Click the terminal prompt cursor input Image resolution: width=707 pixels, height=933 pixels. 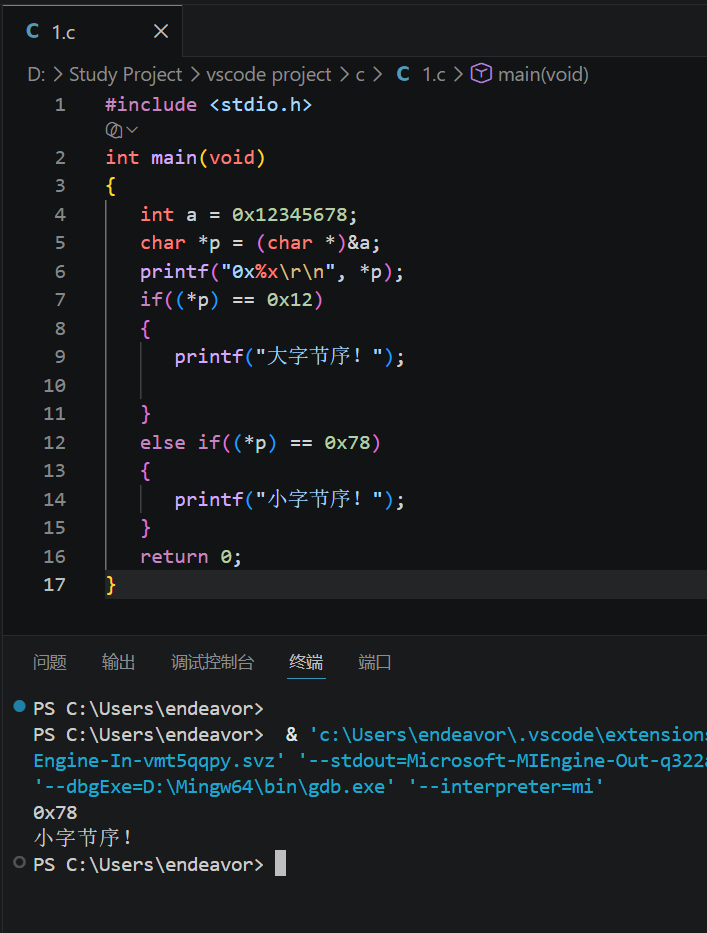(x=280, y=863)
